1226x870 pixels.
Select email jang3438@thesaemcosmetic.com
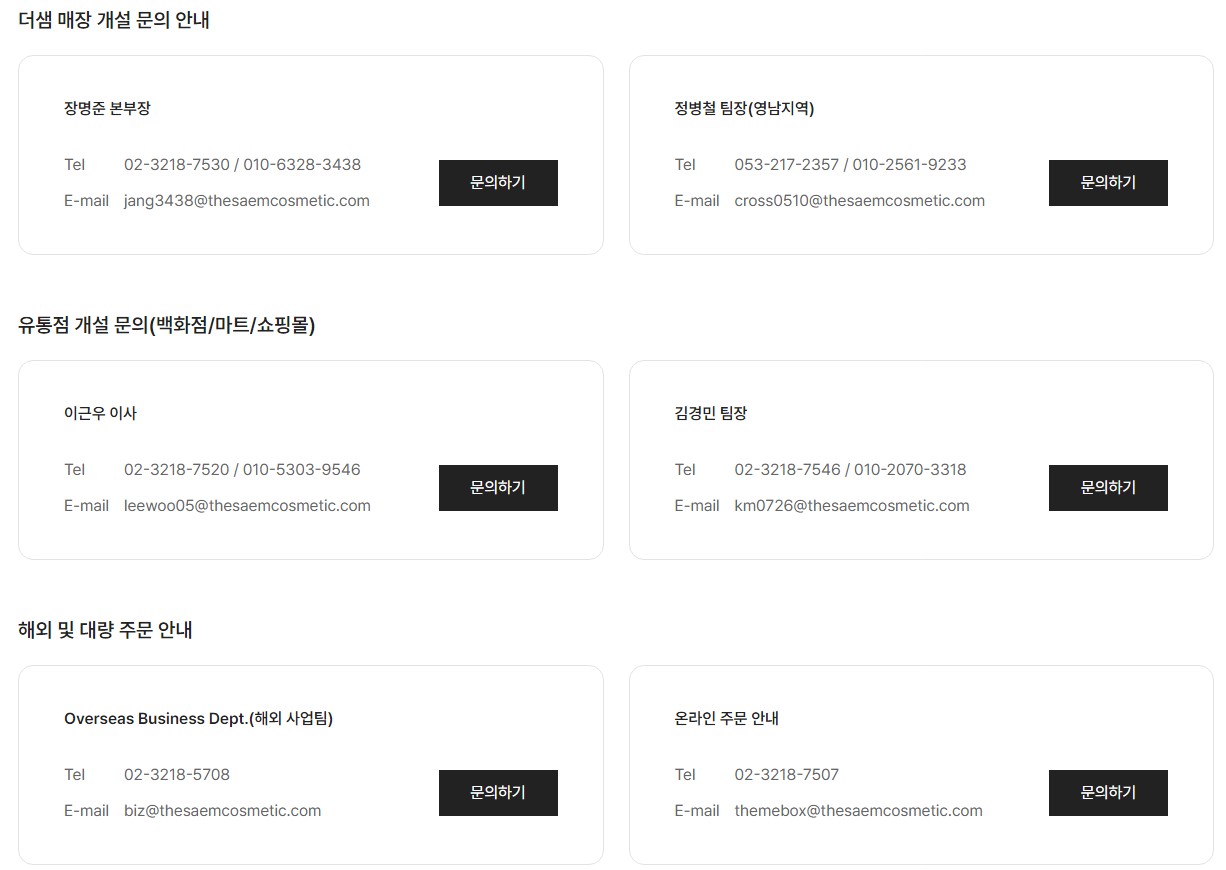pos(247,201)
